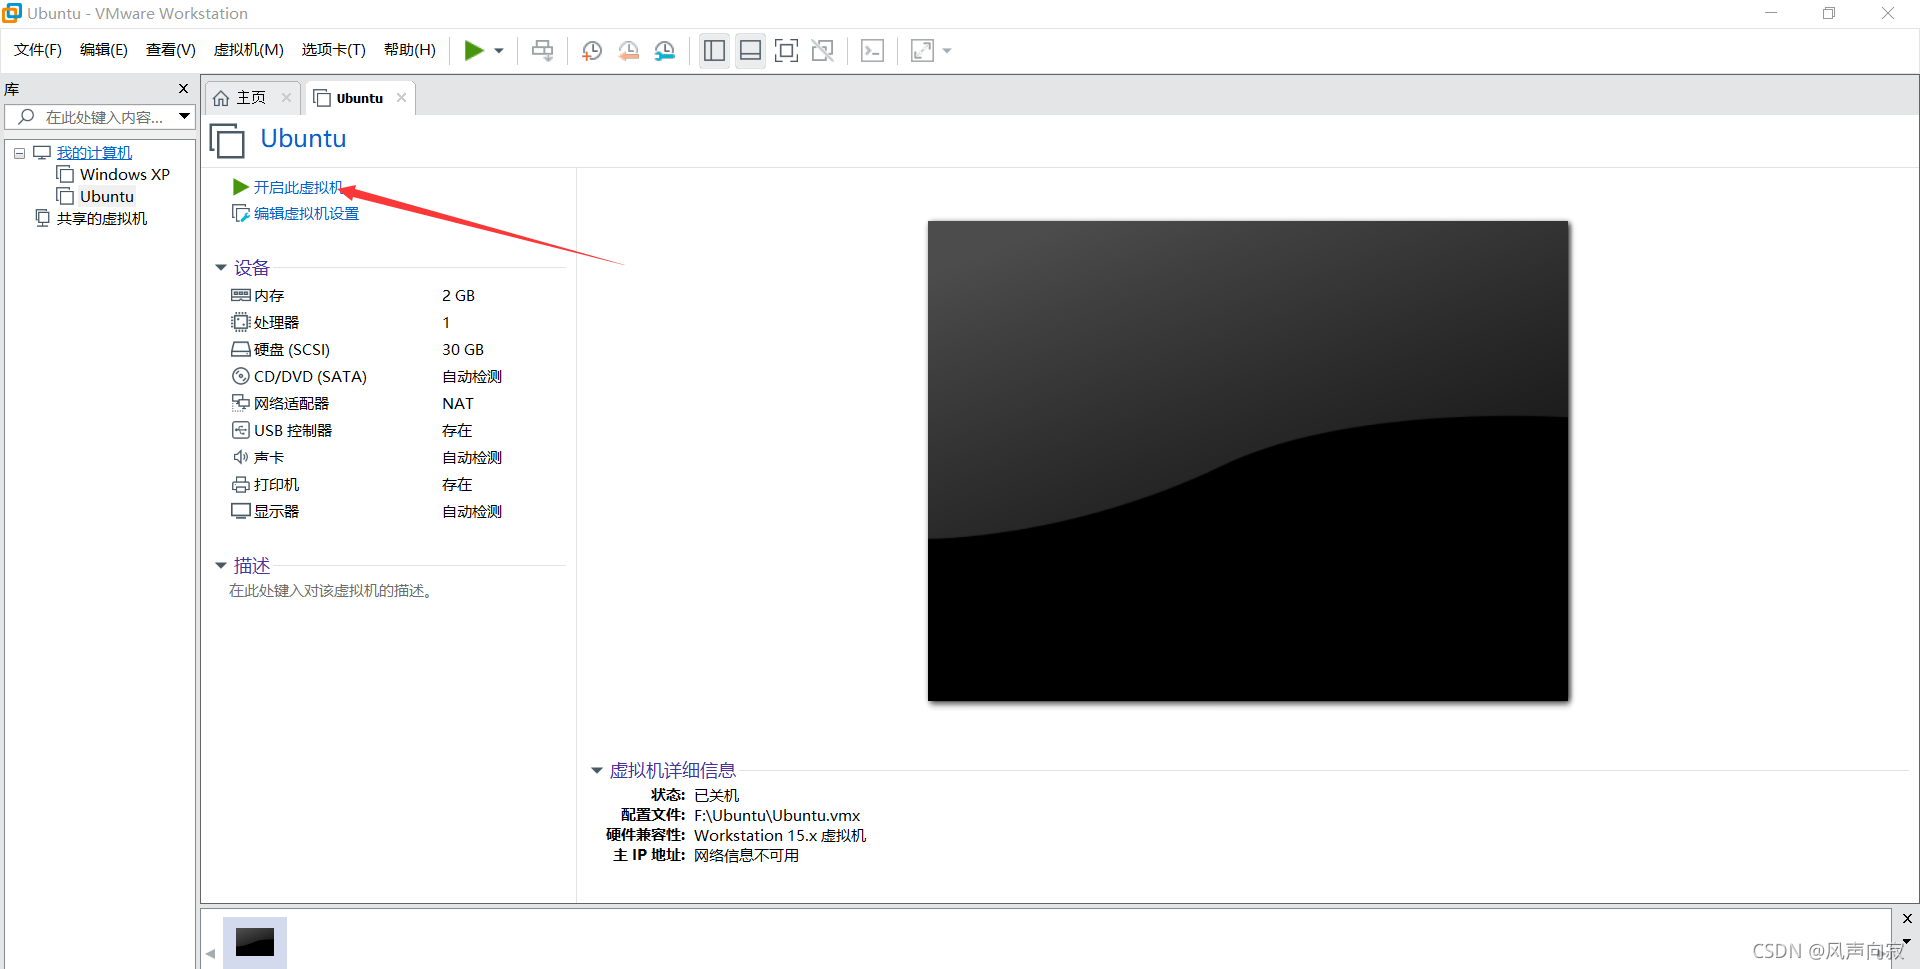
Task: Click the 已关机 status value
Action: point(717,796)
